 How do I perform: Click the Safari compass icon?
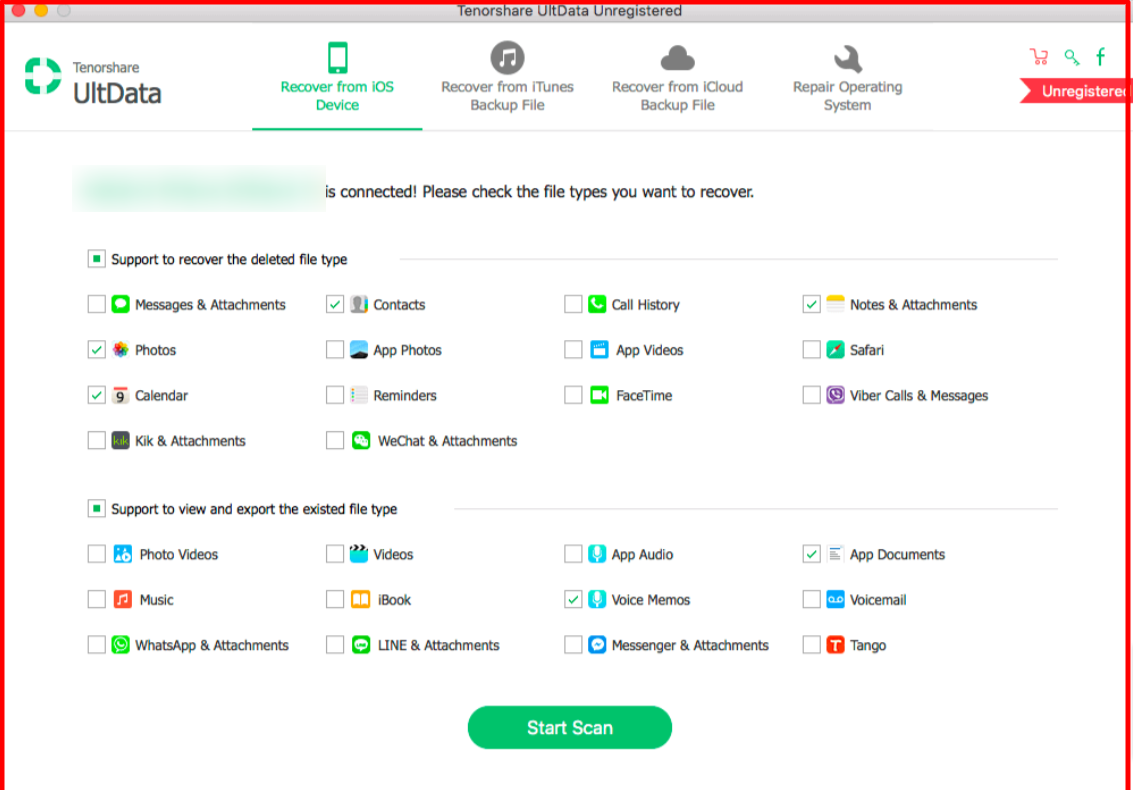pos(835,350)
